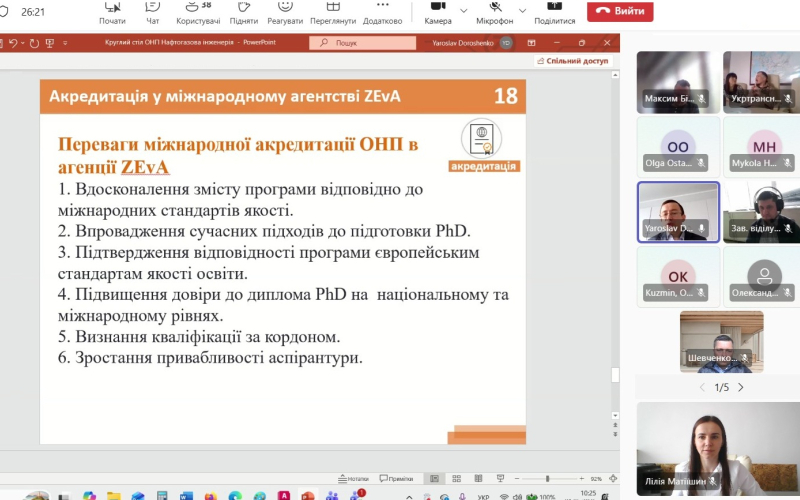Toggle the Нотатки notes pane

(x=354, y=479)
